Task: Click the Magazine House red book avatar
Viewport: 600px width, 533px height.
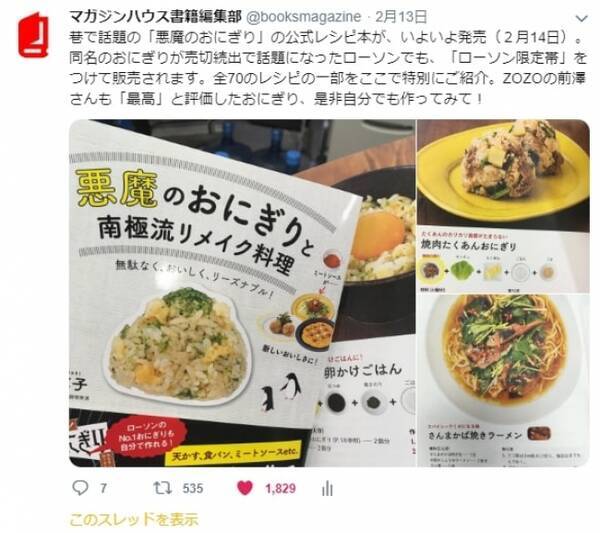Action: (33, 35)
